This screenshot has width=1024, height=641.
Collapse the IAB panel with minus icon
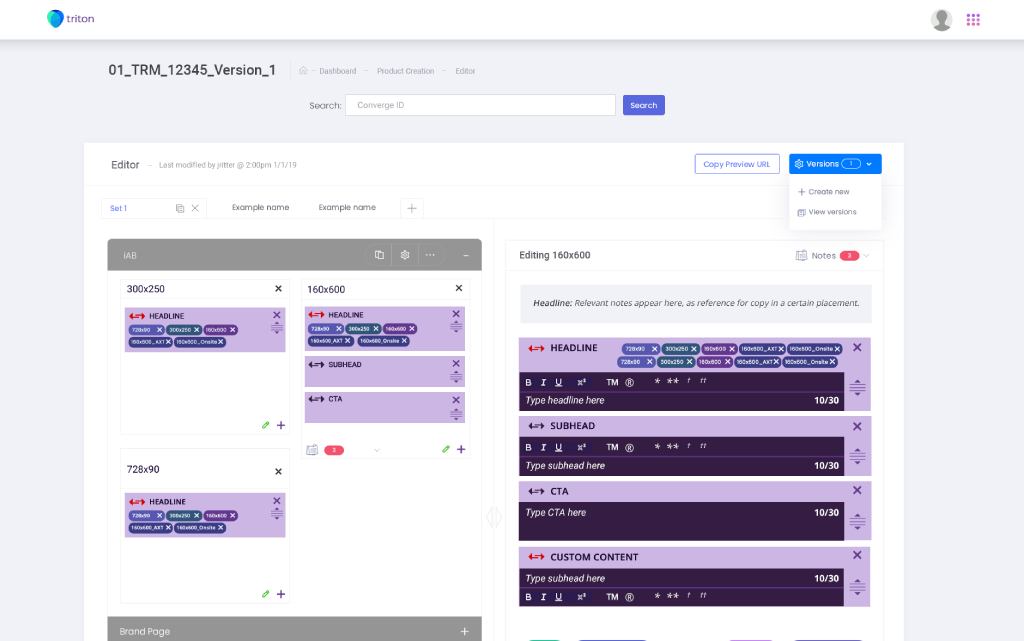click(x=465, y=255)
